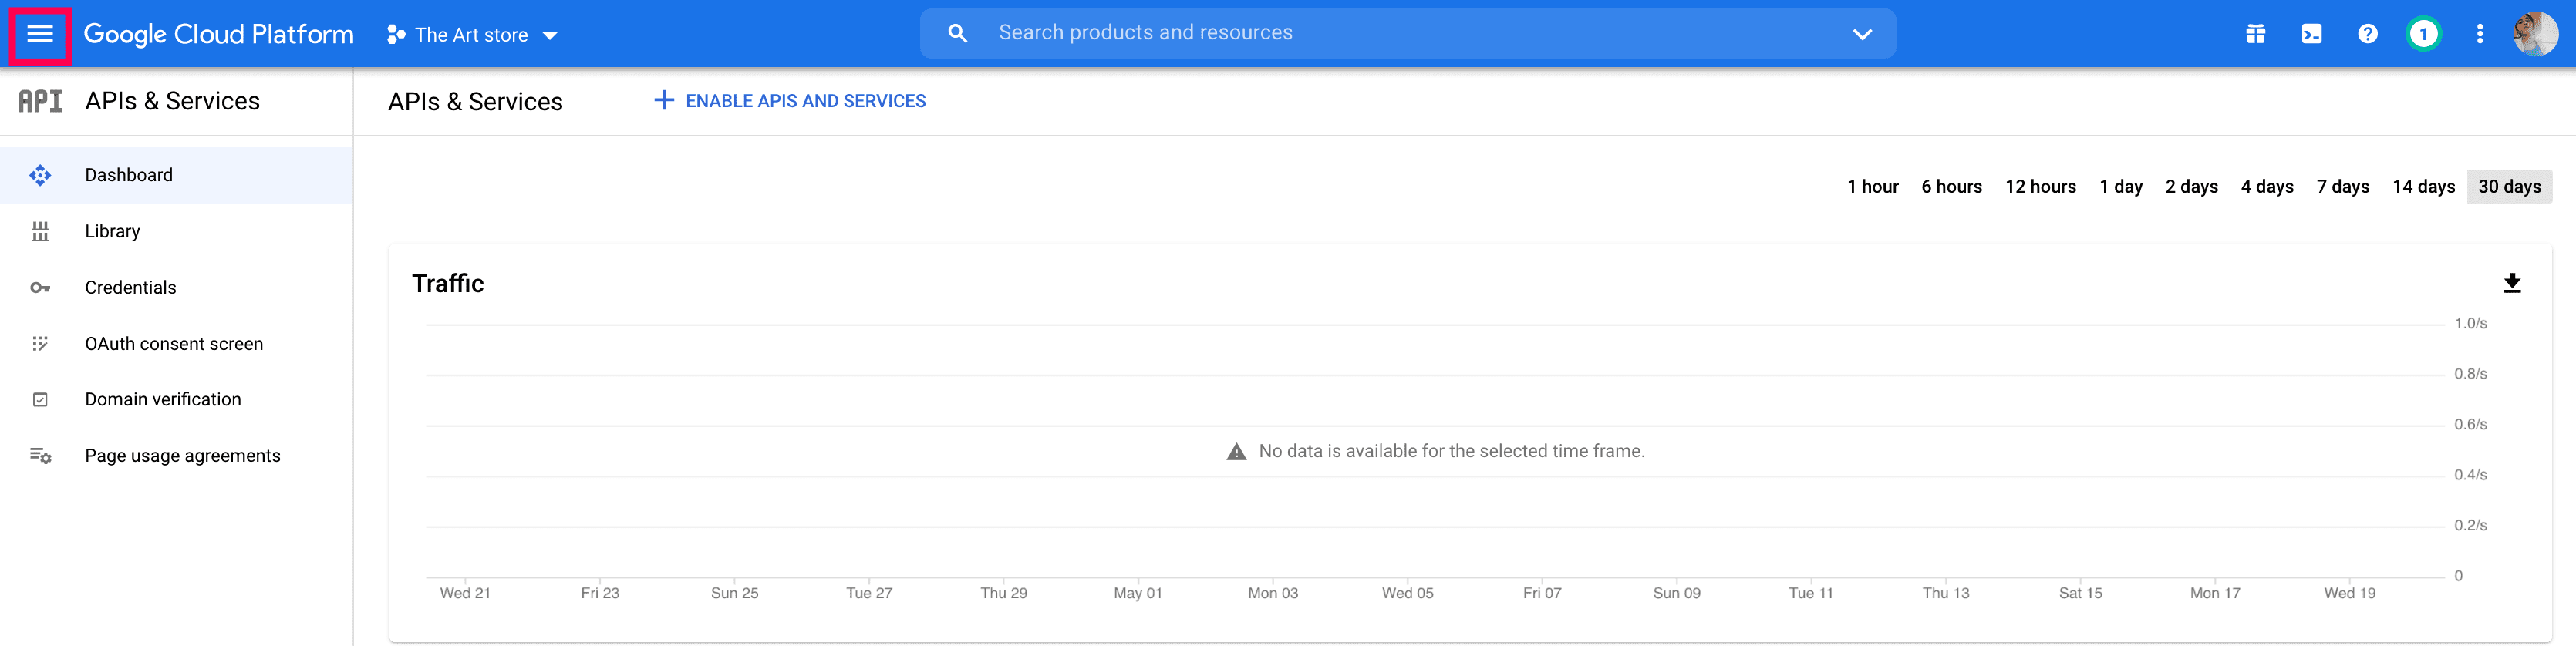This screenshot has width=2576, height=646.
Task: Select the 7 days time range
Action: (x=2342, y=187)
